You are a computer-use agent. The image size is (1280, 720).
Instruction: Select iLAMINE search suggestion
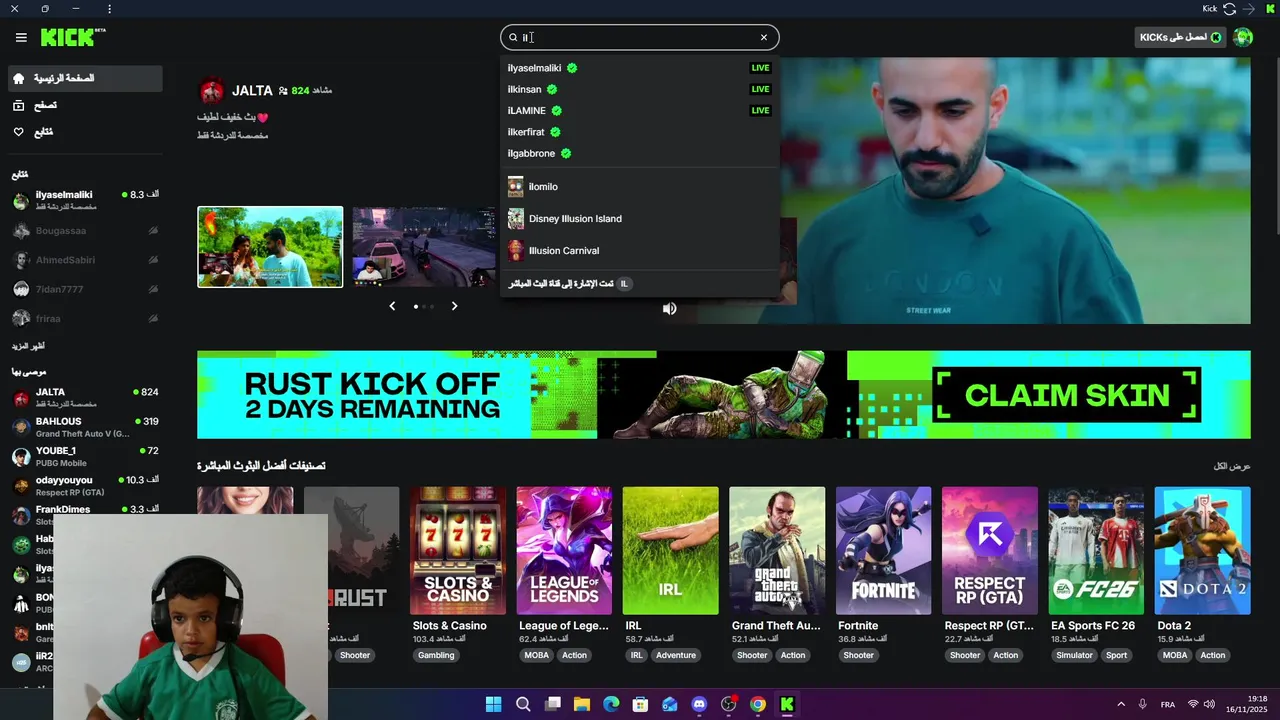(x=639, y=110)
